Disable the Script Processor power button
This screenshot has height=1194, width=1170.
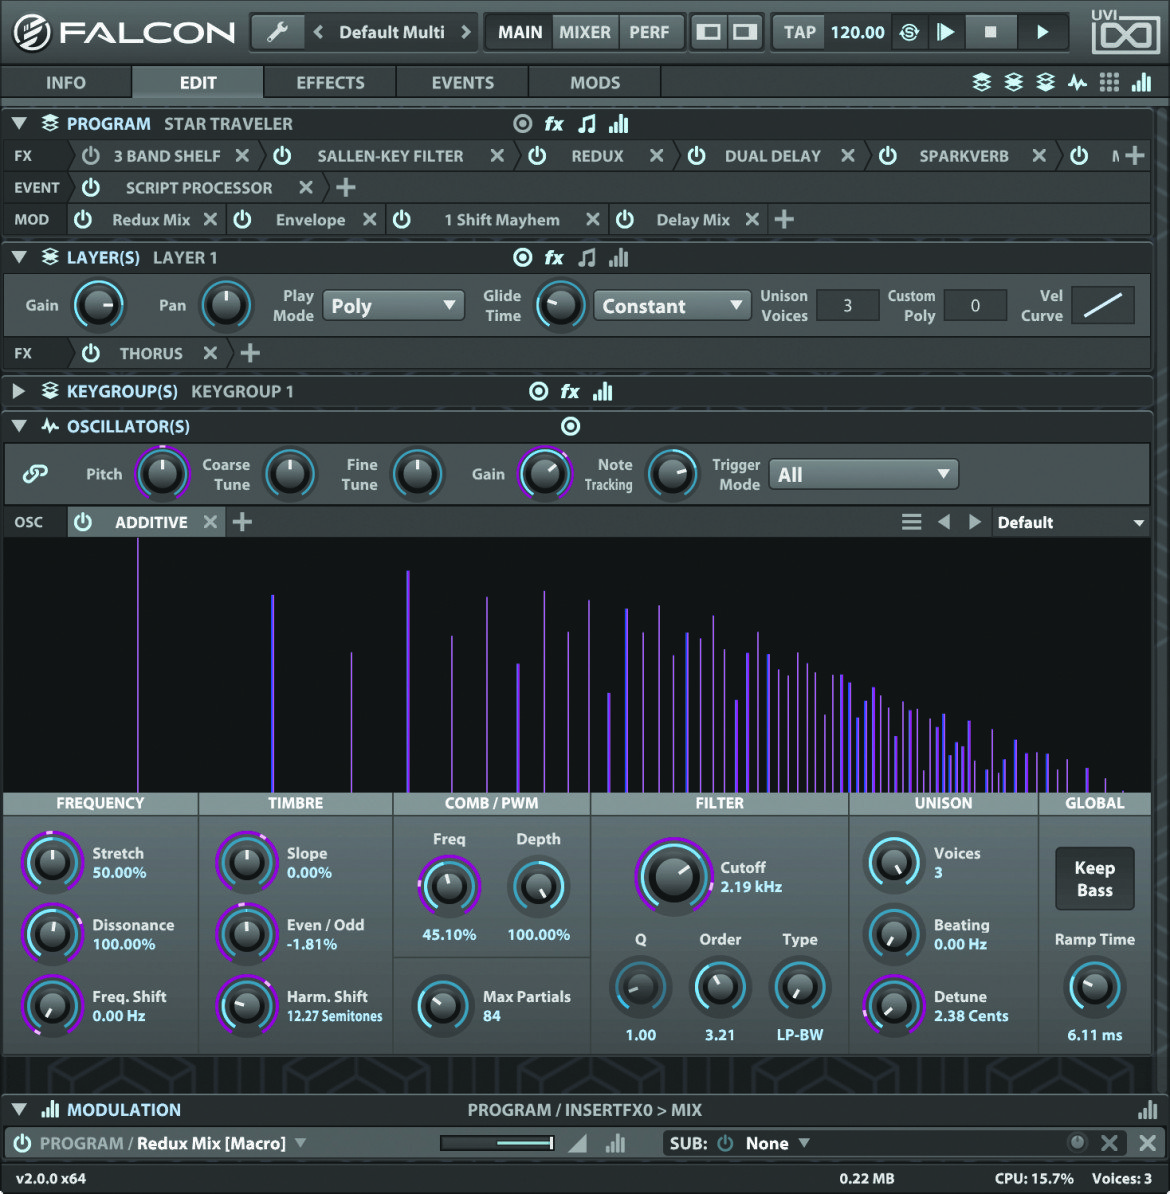tap(91, 187)
